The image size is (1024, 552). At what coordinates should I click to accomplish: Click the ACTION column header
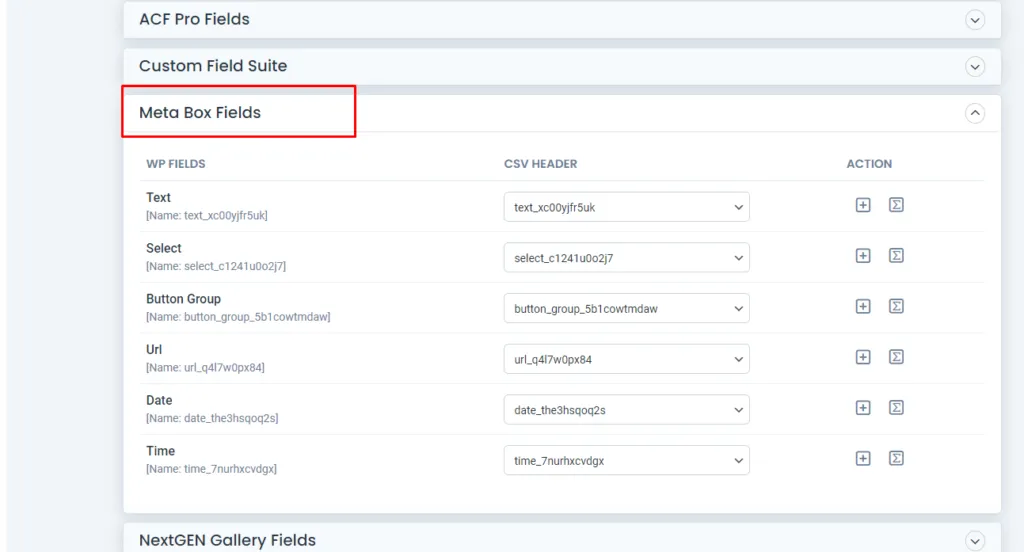[x=869, y=164]
